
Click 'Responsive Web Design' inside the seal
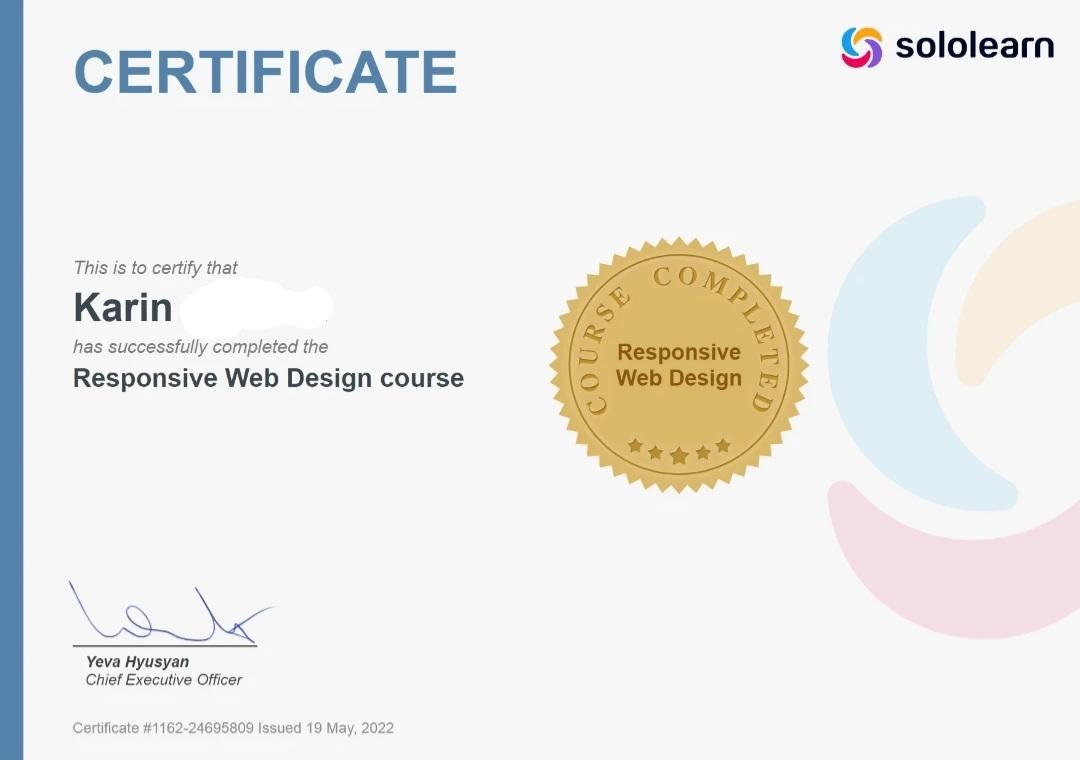679,365
